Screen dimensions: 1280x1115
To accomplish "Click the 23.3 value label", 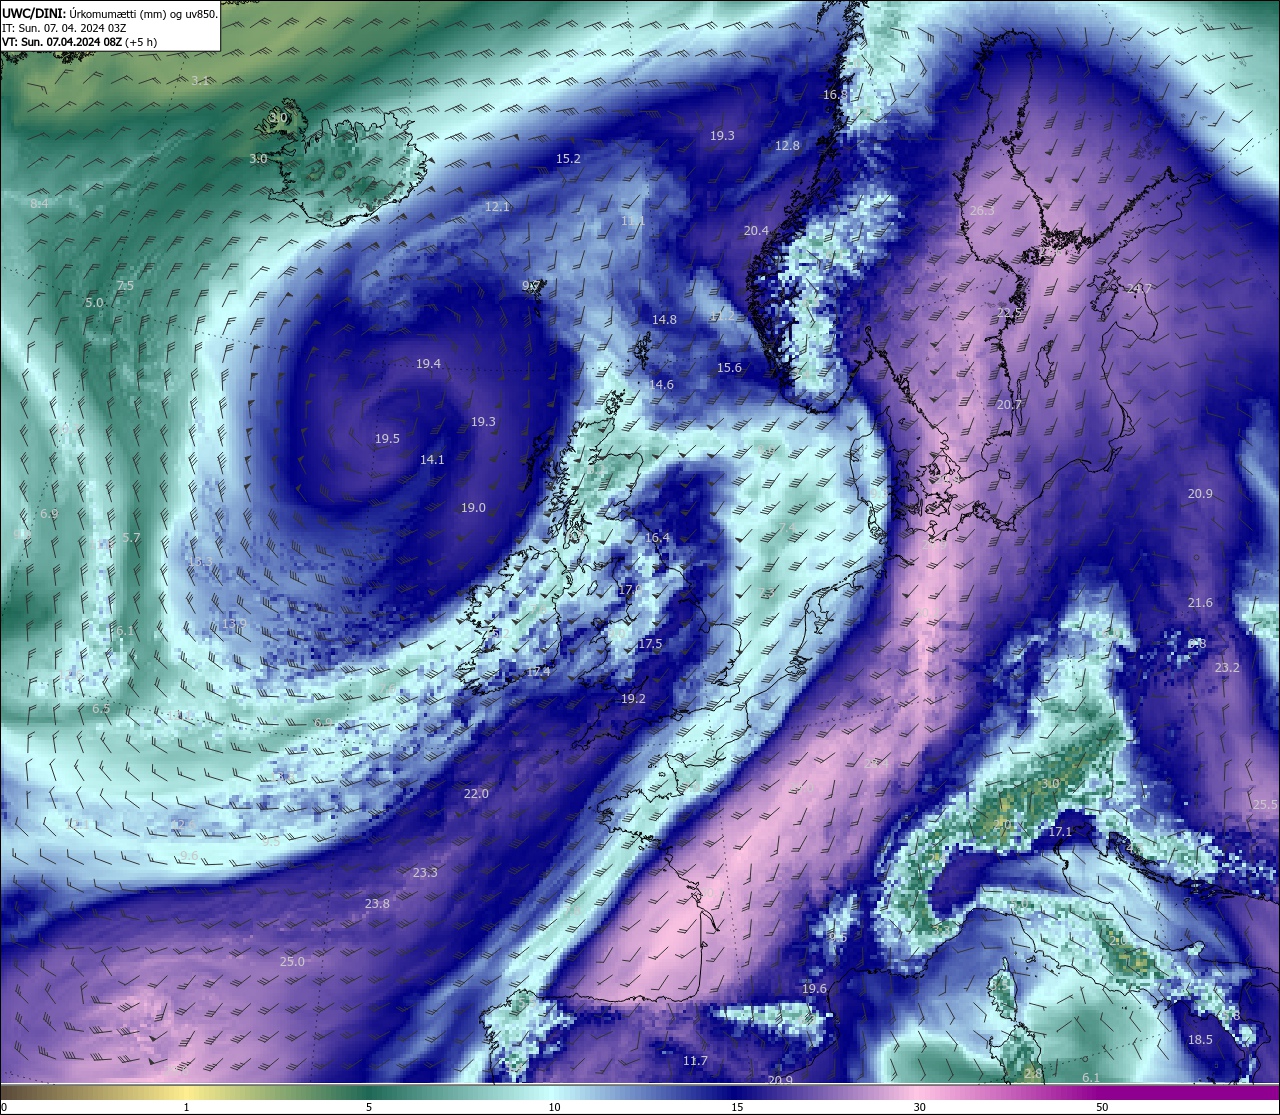I will 425,873.
